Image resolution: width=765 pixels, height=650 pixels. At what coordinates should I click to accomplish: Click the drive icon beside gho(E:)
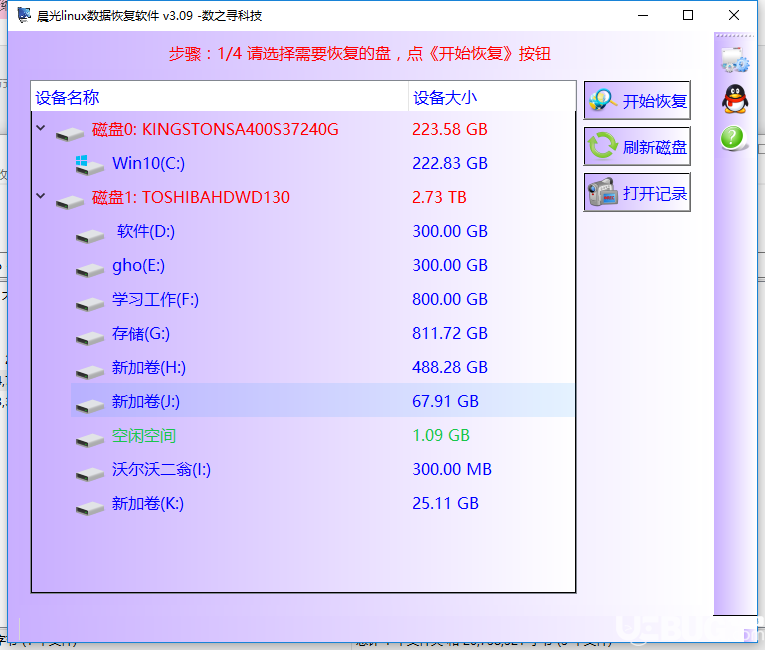(90, 270)
